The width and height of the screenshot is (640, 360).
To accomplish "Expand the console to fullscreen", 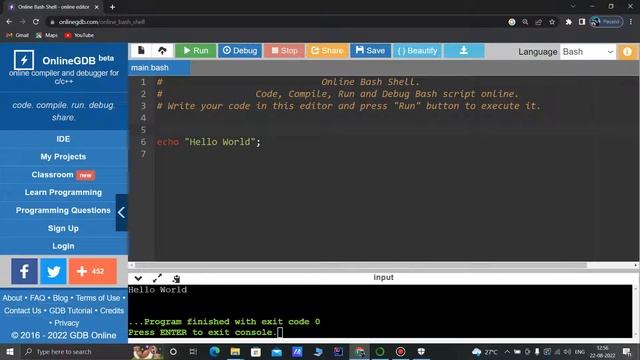I will pyautogui.click(x=157, y=278).
